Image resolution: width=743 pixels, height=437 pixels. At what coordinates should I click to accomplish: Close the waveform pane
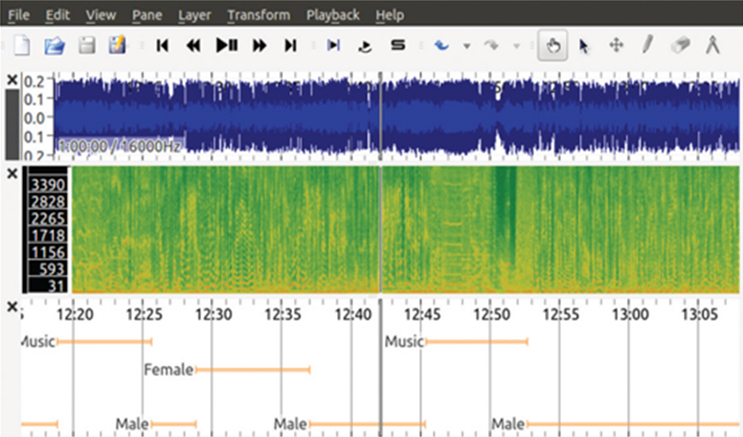(x=12, y=80)
